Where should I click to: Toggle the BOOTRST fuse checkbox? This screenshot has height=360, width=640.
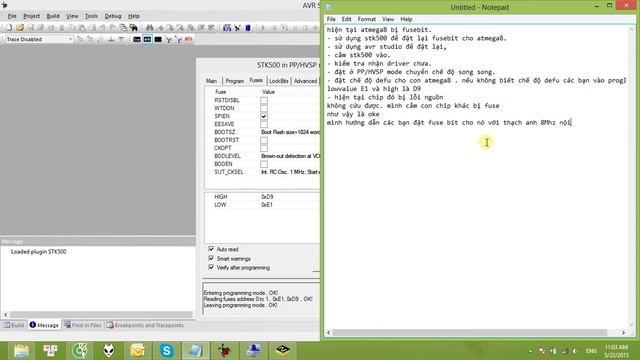pos(264,140)
